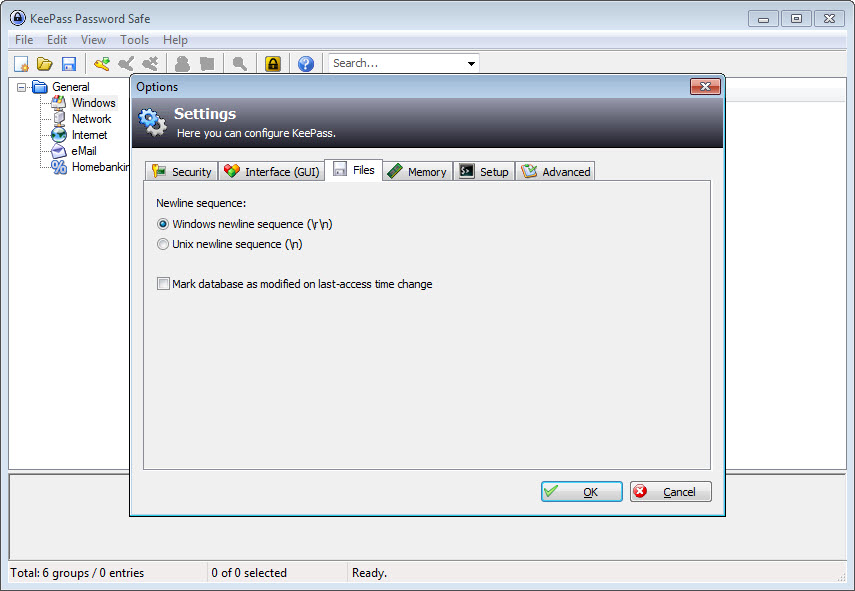The height and width of the screenshot is (591, 855).
Task: Select the Homebanking group in tree
Action: tap(100, 167)
